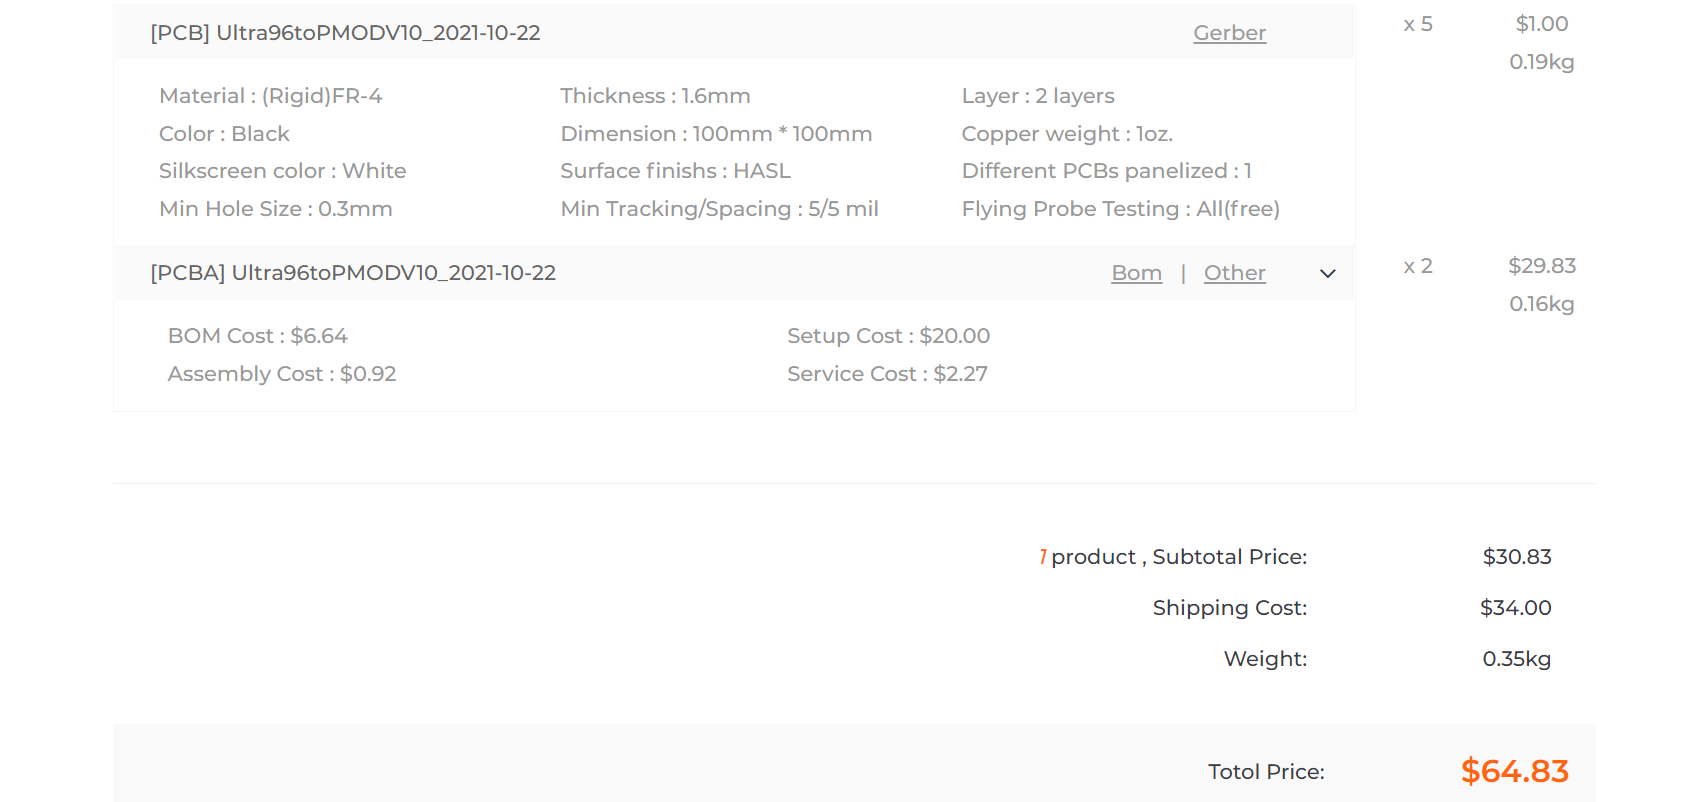Click the PCBA quantity x 2
The height and width of the screenshot is (802, 1696).
click(x=1417, y=266)
